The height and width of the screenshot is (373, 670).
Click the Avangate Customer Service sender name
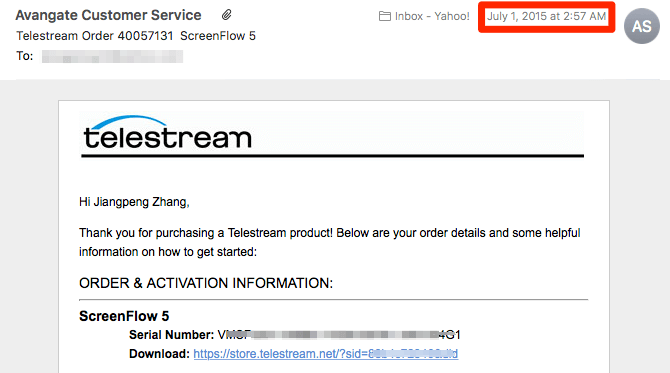tap(108, 15)
